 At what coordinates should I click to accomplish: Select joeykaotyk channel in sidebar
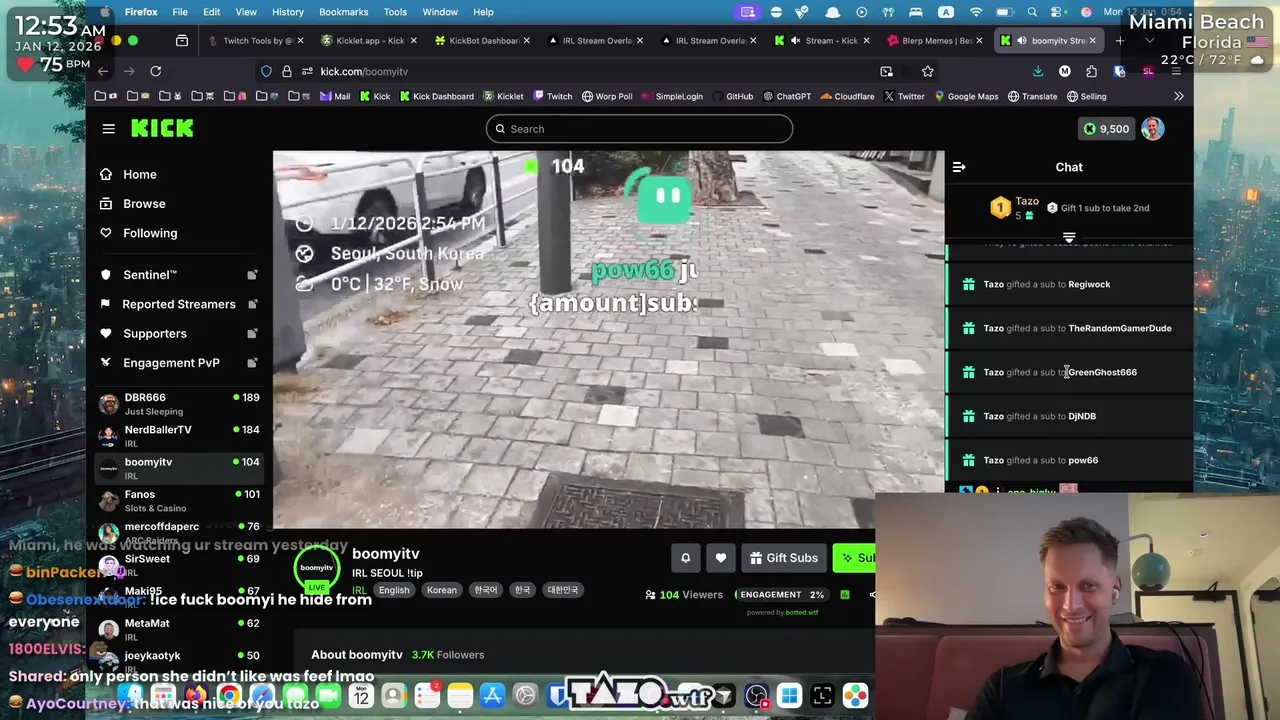coord(179,661)
